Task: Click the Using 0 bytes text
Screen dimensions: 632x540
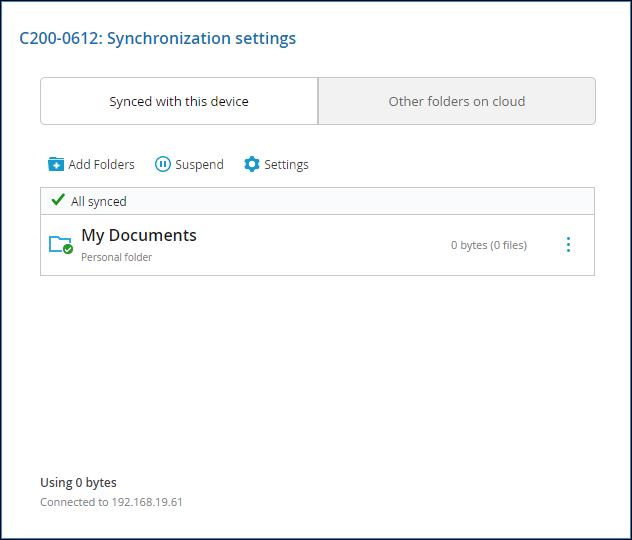Action: point(78,482)
